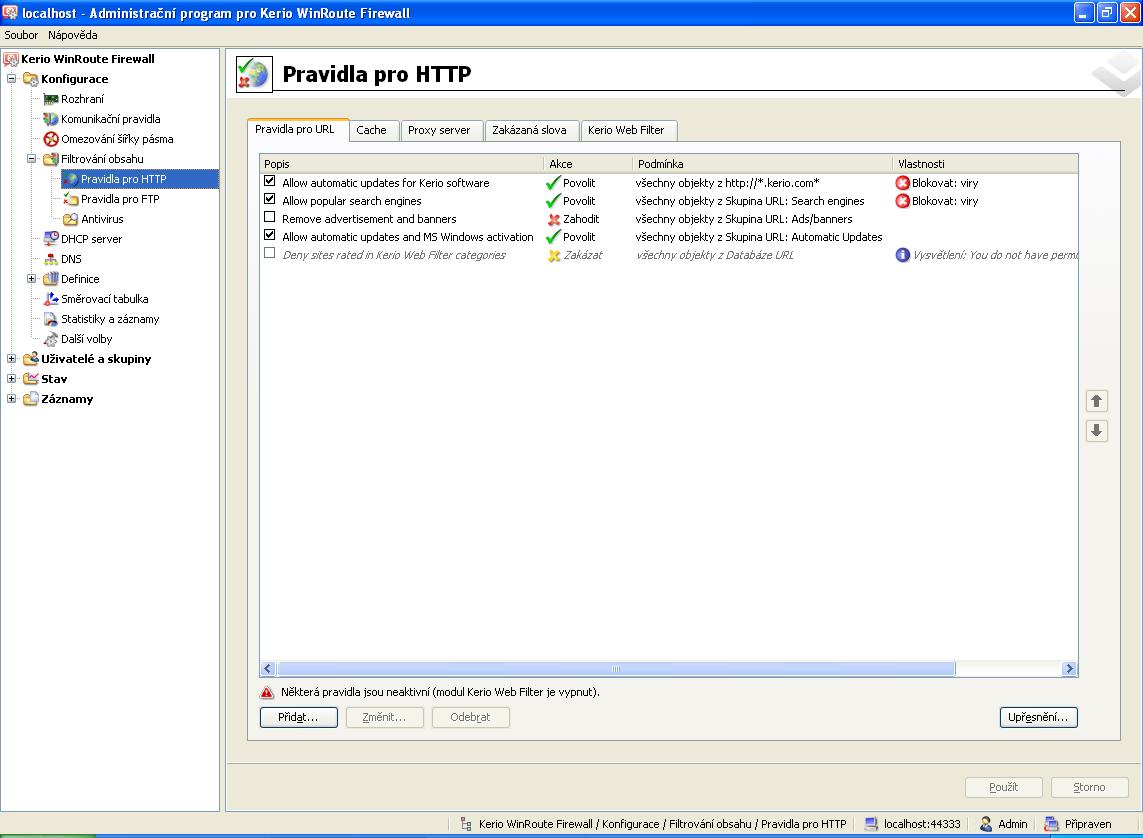The height and width of the screenshot is (838, 1143).
Task: Click the Antivirus folder icon
Action: click(71, 219)
